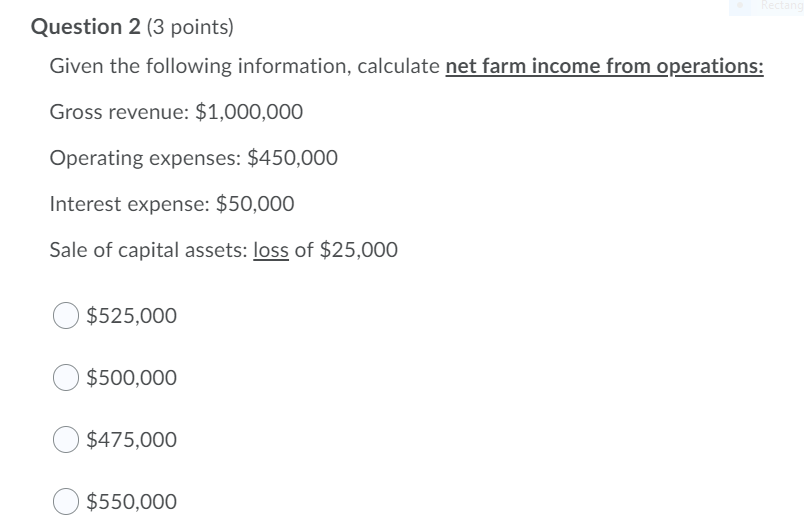Click the 'Interest expense: $50,000' line
The width and height of the screenshot is (804, 532).
point(172,204)
